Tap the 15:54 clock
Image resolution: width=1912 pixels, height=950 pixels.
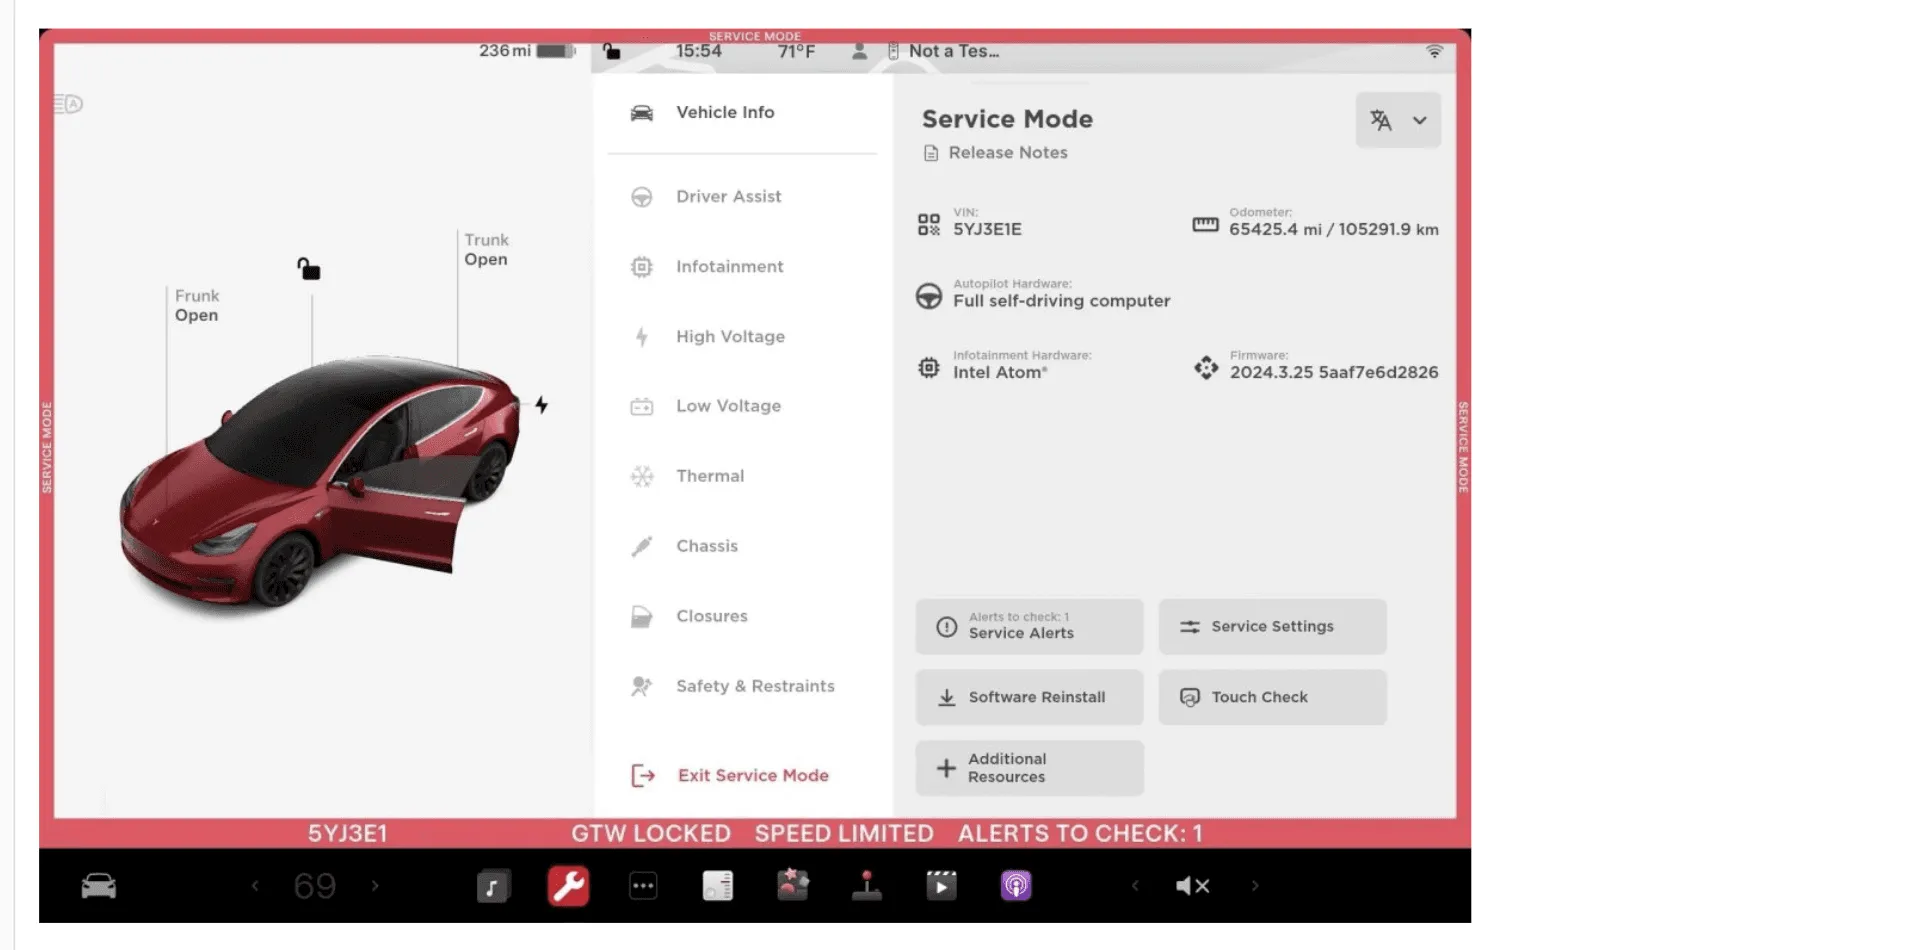pos(698,51)
